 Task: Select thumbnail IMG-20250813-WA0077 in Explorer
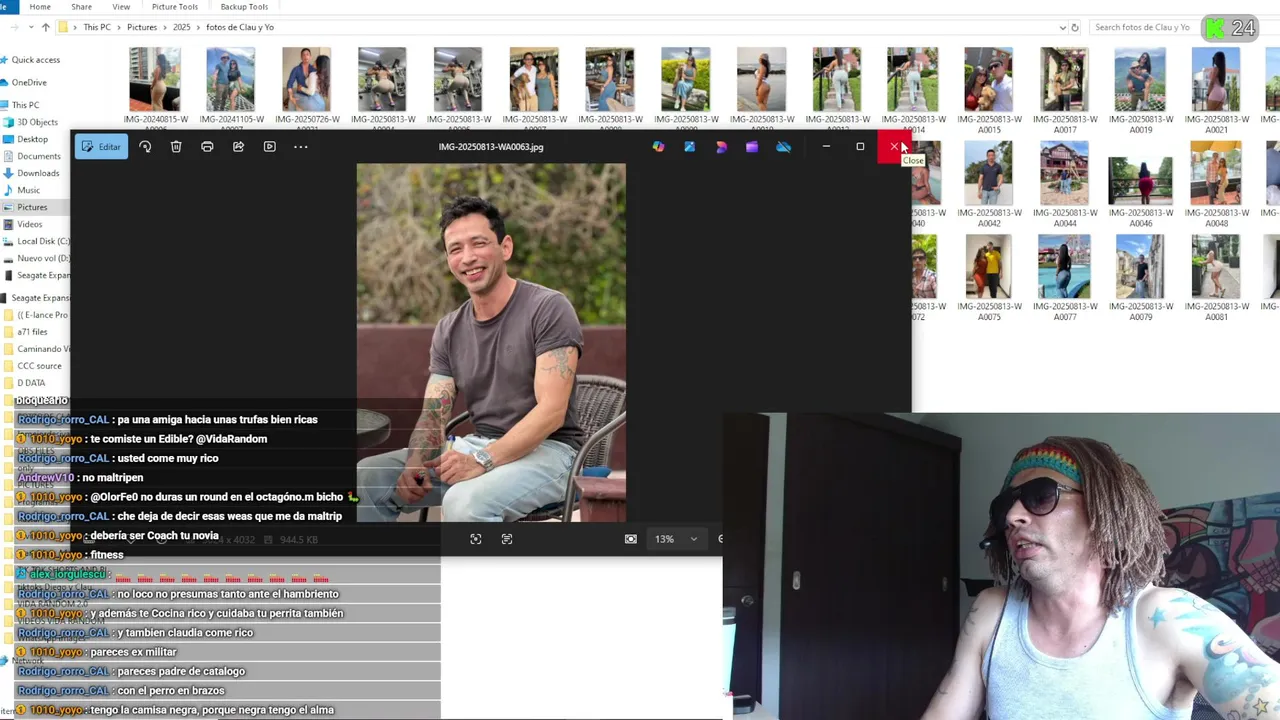coord(1065,267)
